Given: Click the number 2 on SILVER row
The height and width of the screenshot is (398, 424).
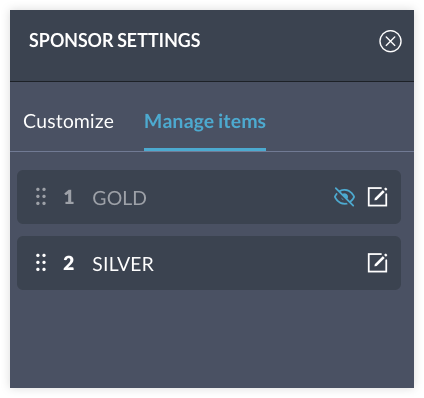Looking at the screenshot, I should point(69,263).
